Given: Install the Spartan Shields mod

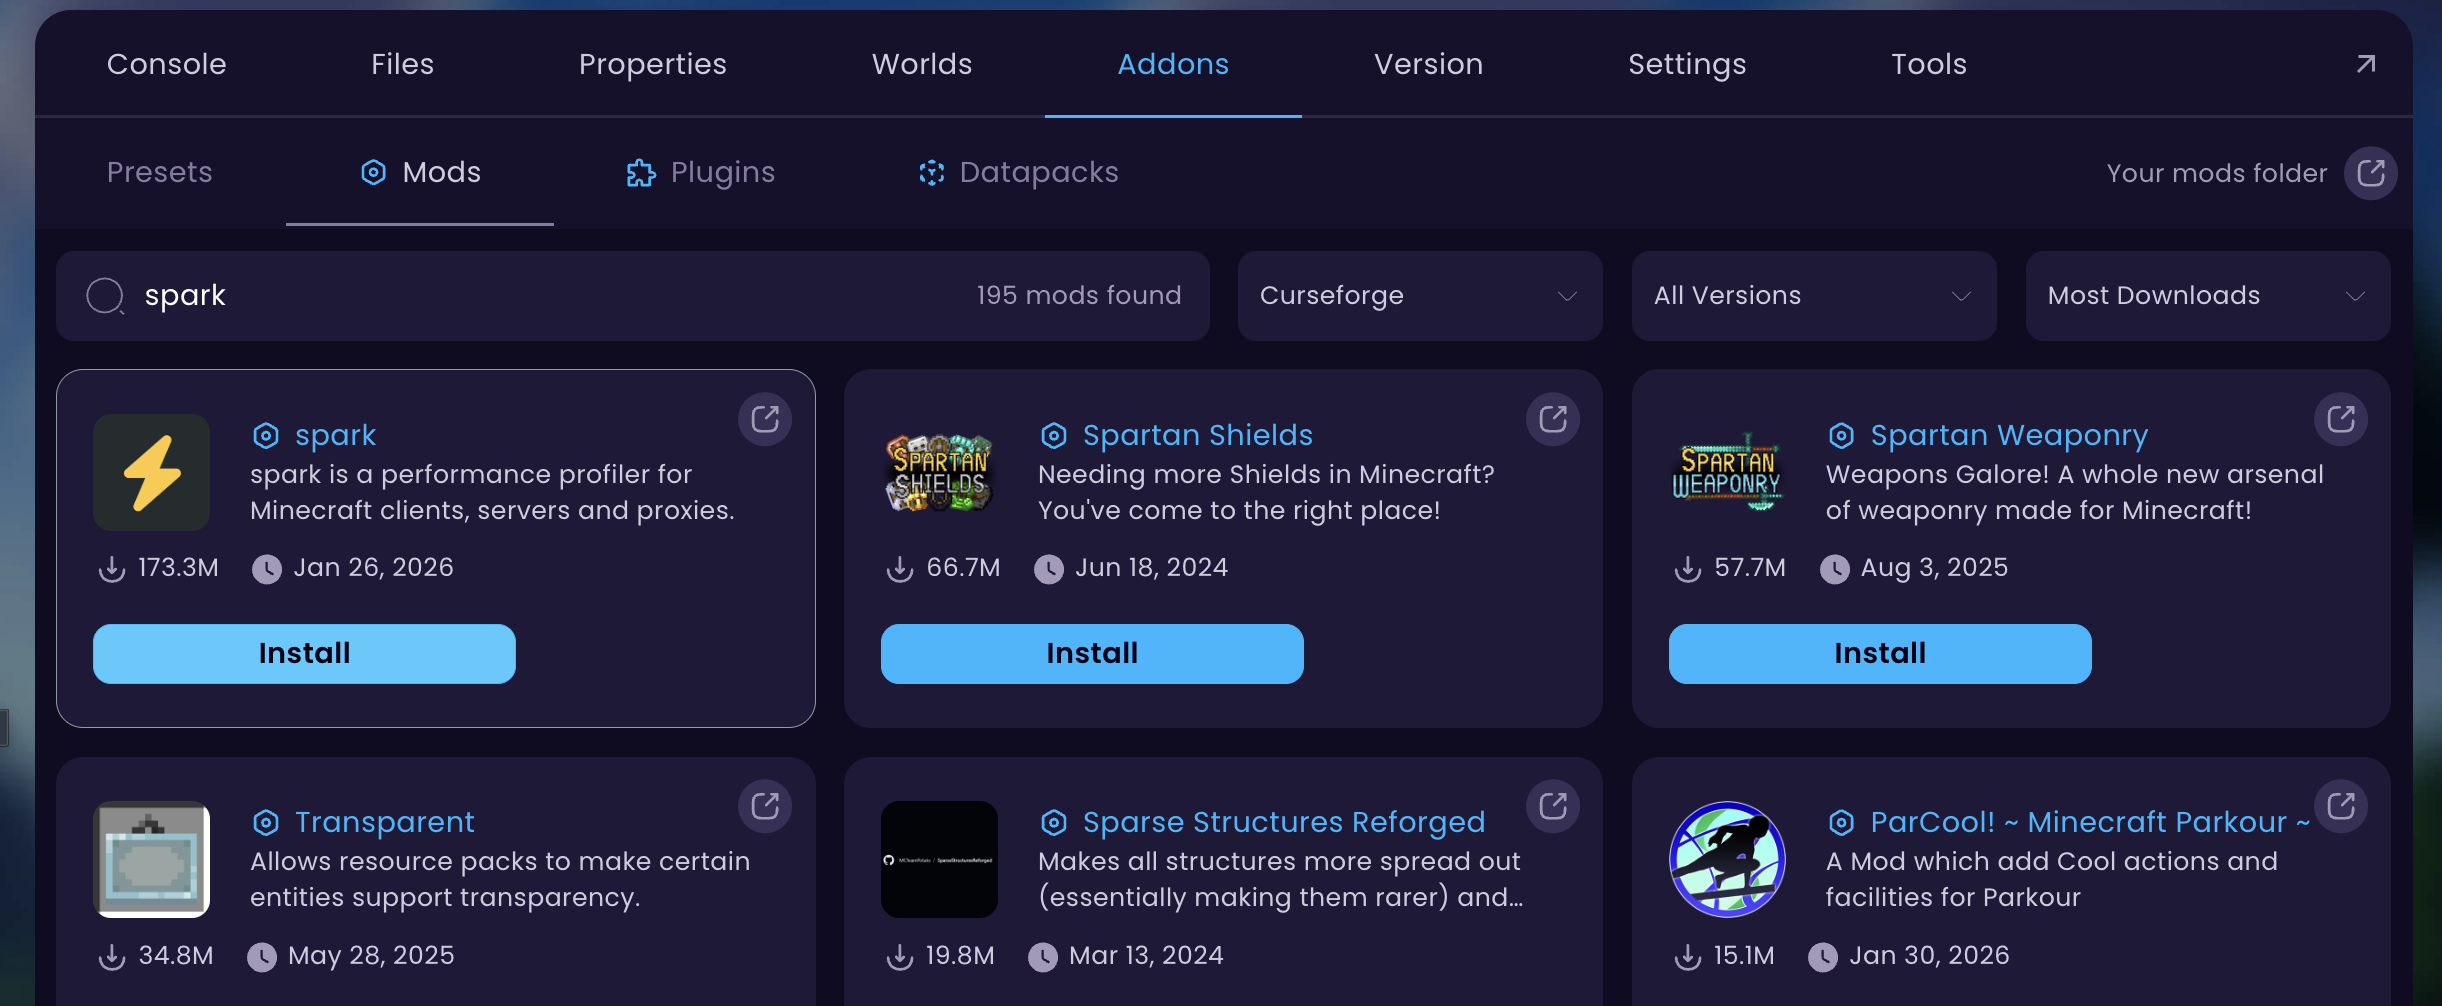Looking at the screenshot, I should pyautogui.click(x=1092, y=654).
